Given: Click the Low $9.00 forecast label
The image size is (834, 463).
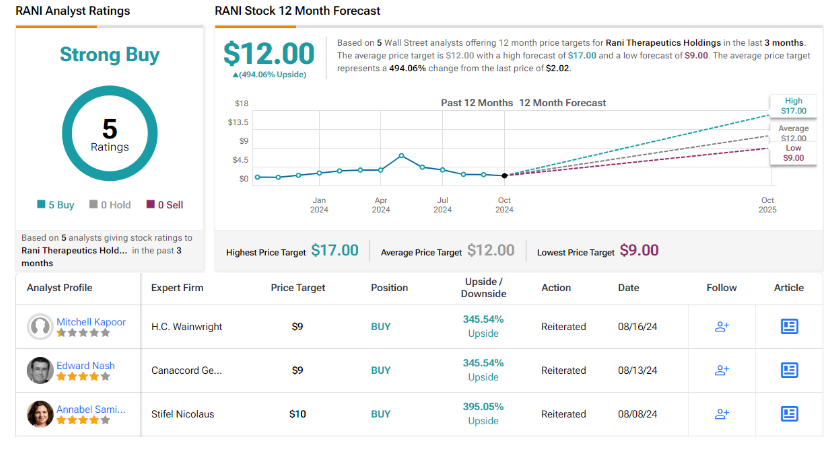Looking at the screenshot, I should (793, 153).
